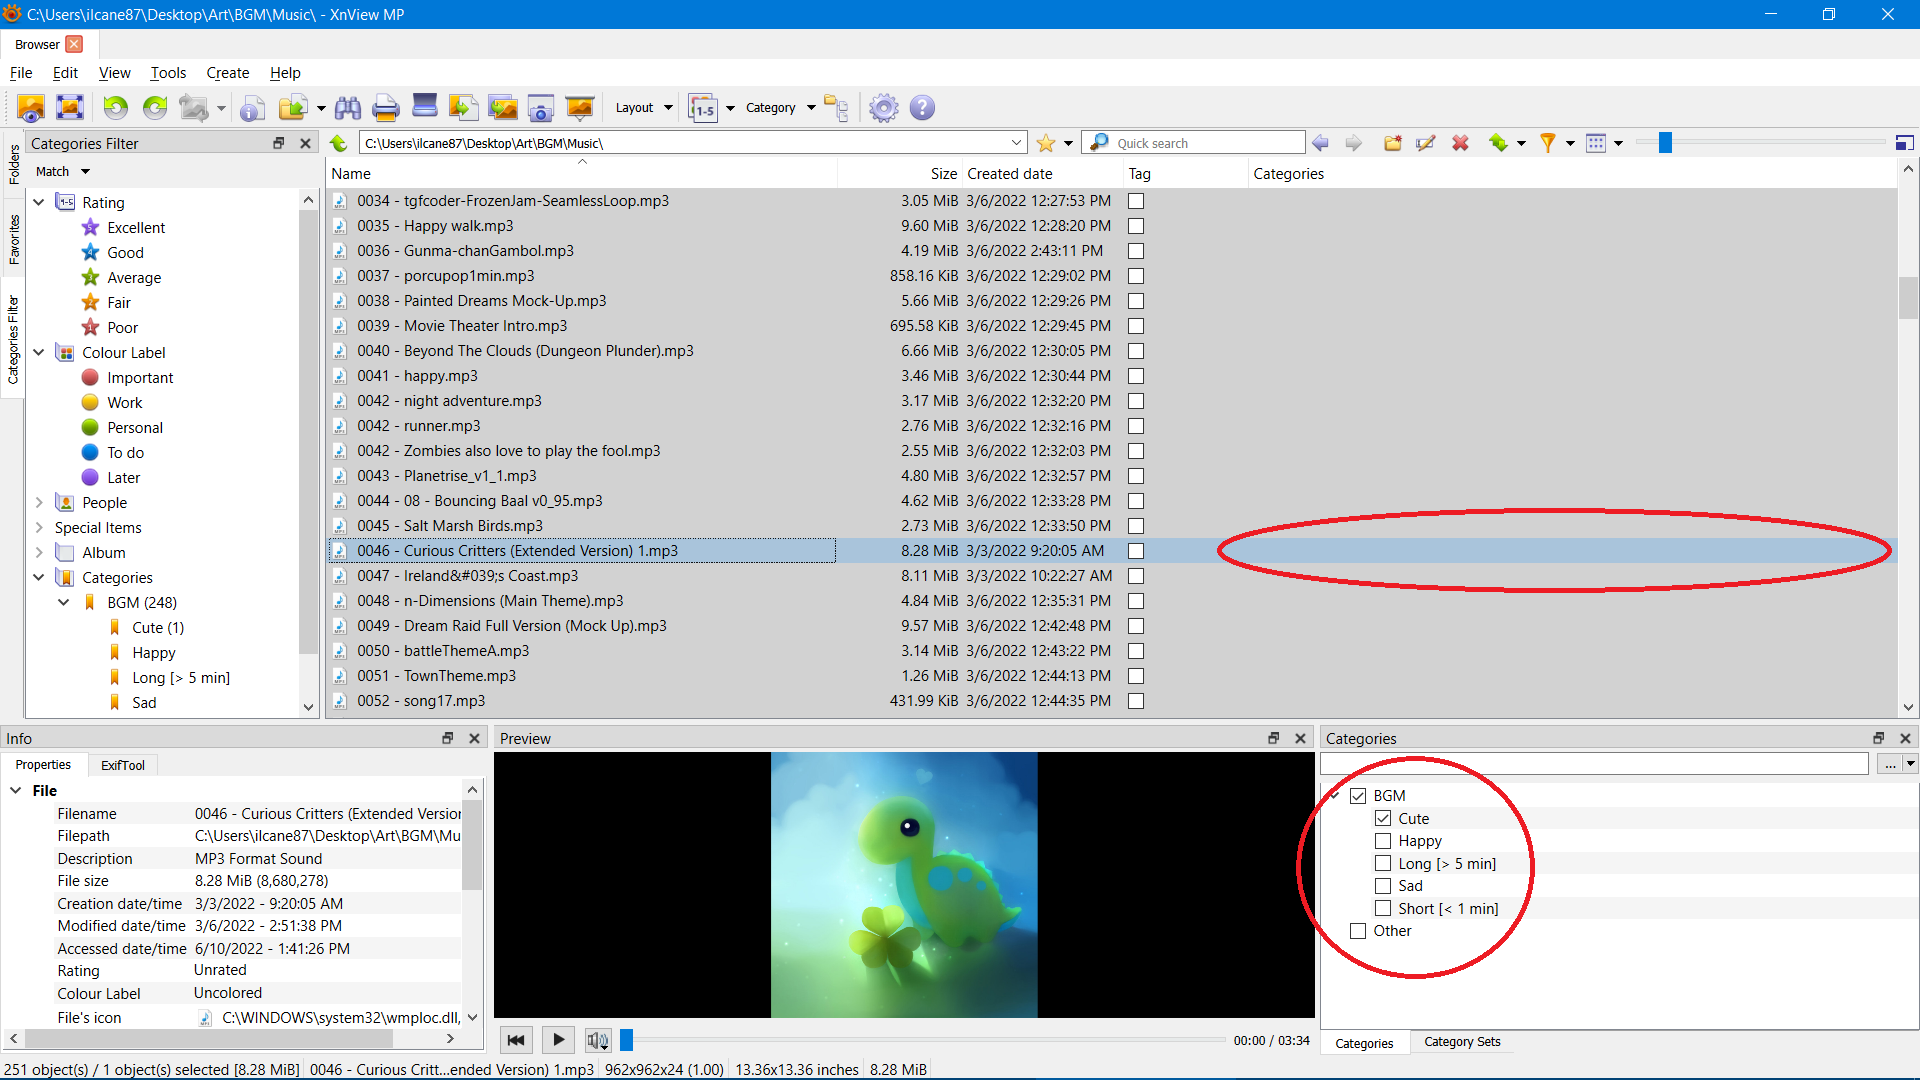Click the red X delete icon

(1460, 143)
